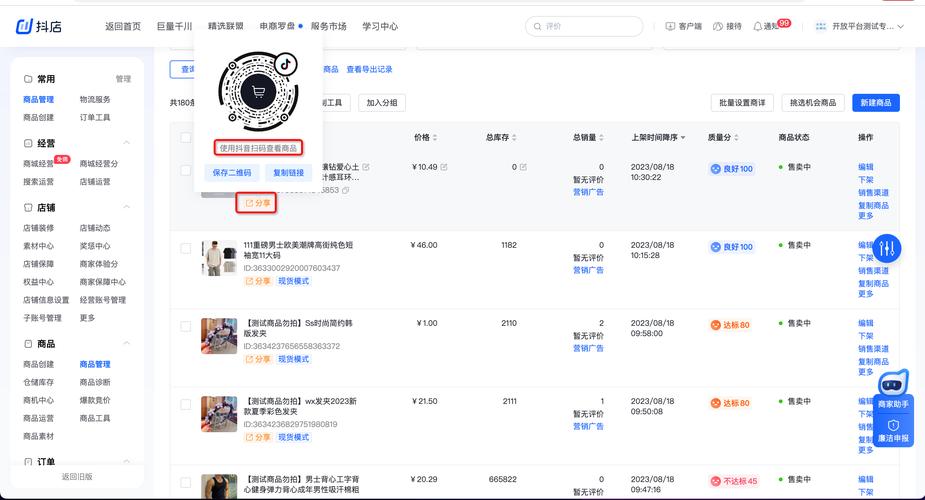925x500 pixels.
Task: Click 分享 under Ss时尚简约韩版发夹
Action: point(258,359)
